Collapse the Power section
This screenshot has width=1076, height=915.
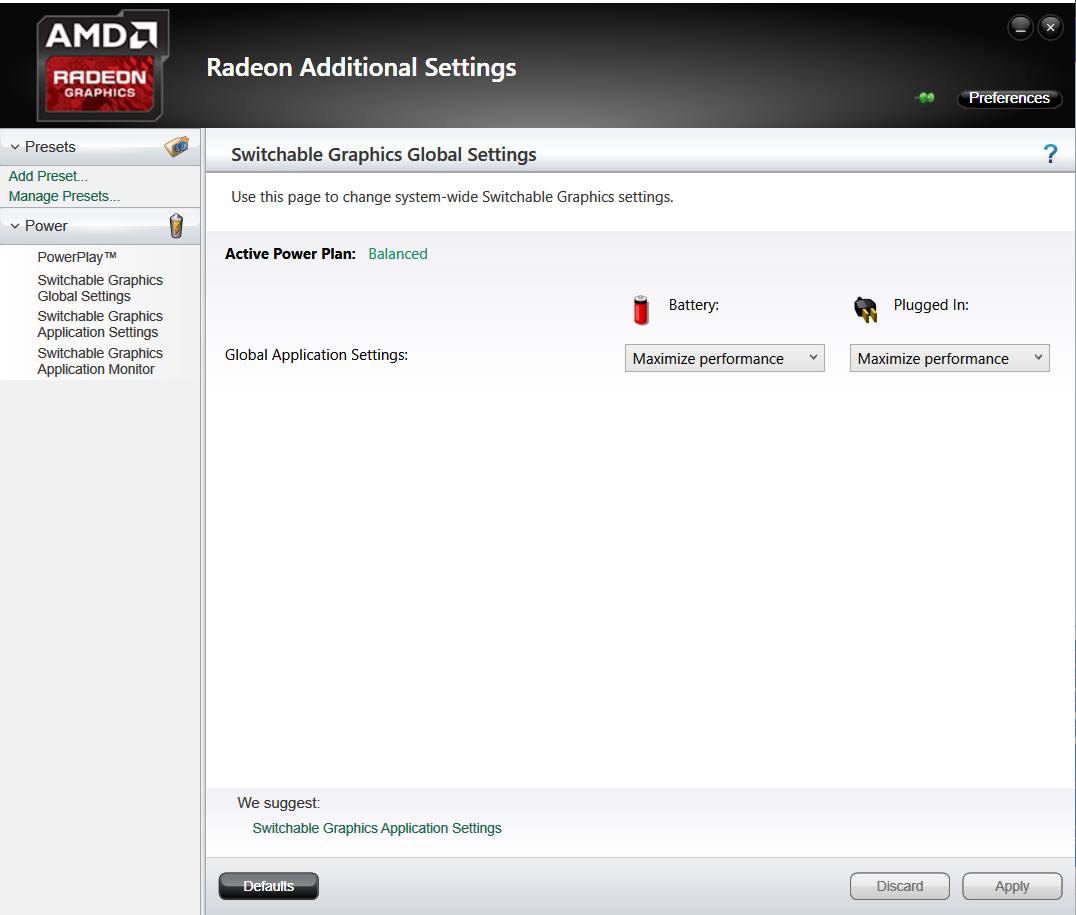click(14, 226)
